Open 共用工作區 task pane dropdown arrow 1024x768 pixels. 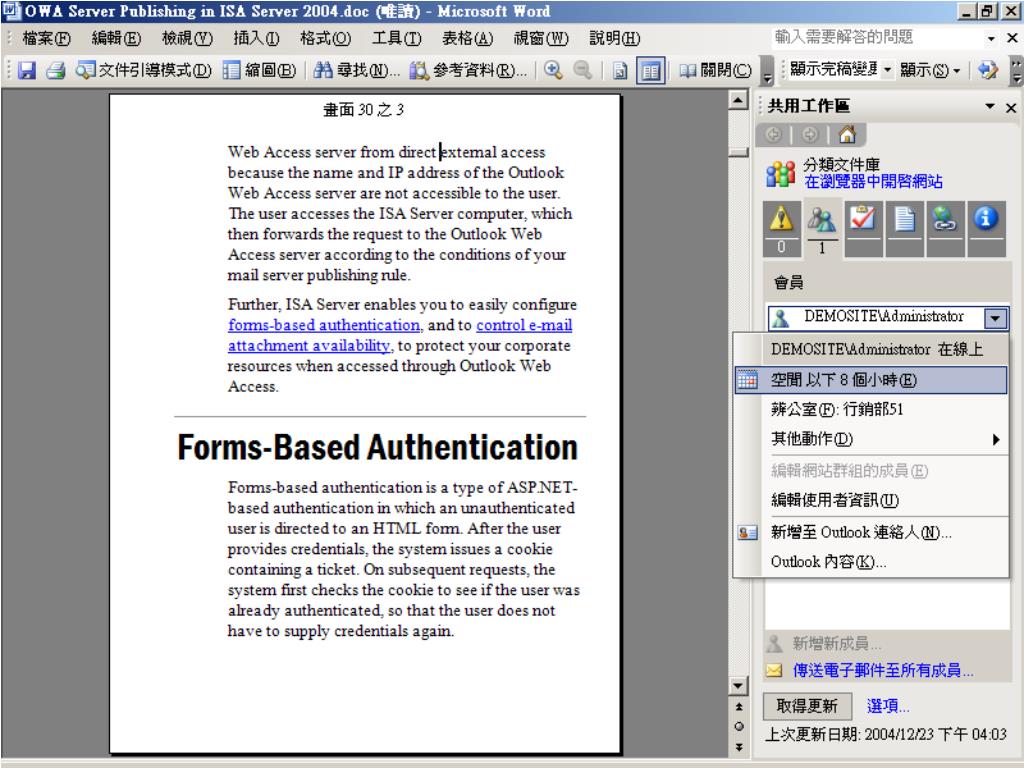coord(990,106)
